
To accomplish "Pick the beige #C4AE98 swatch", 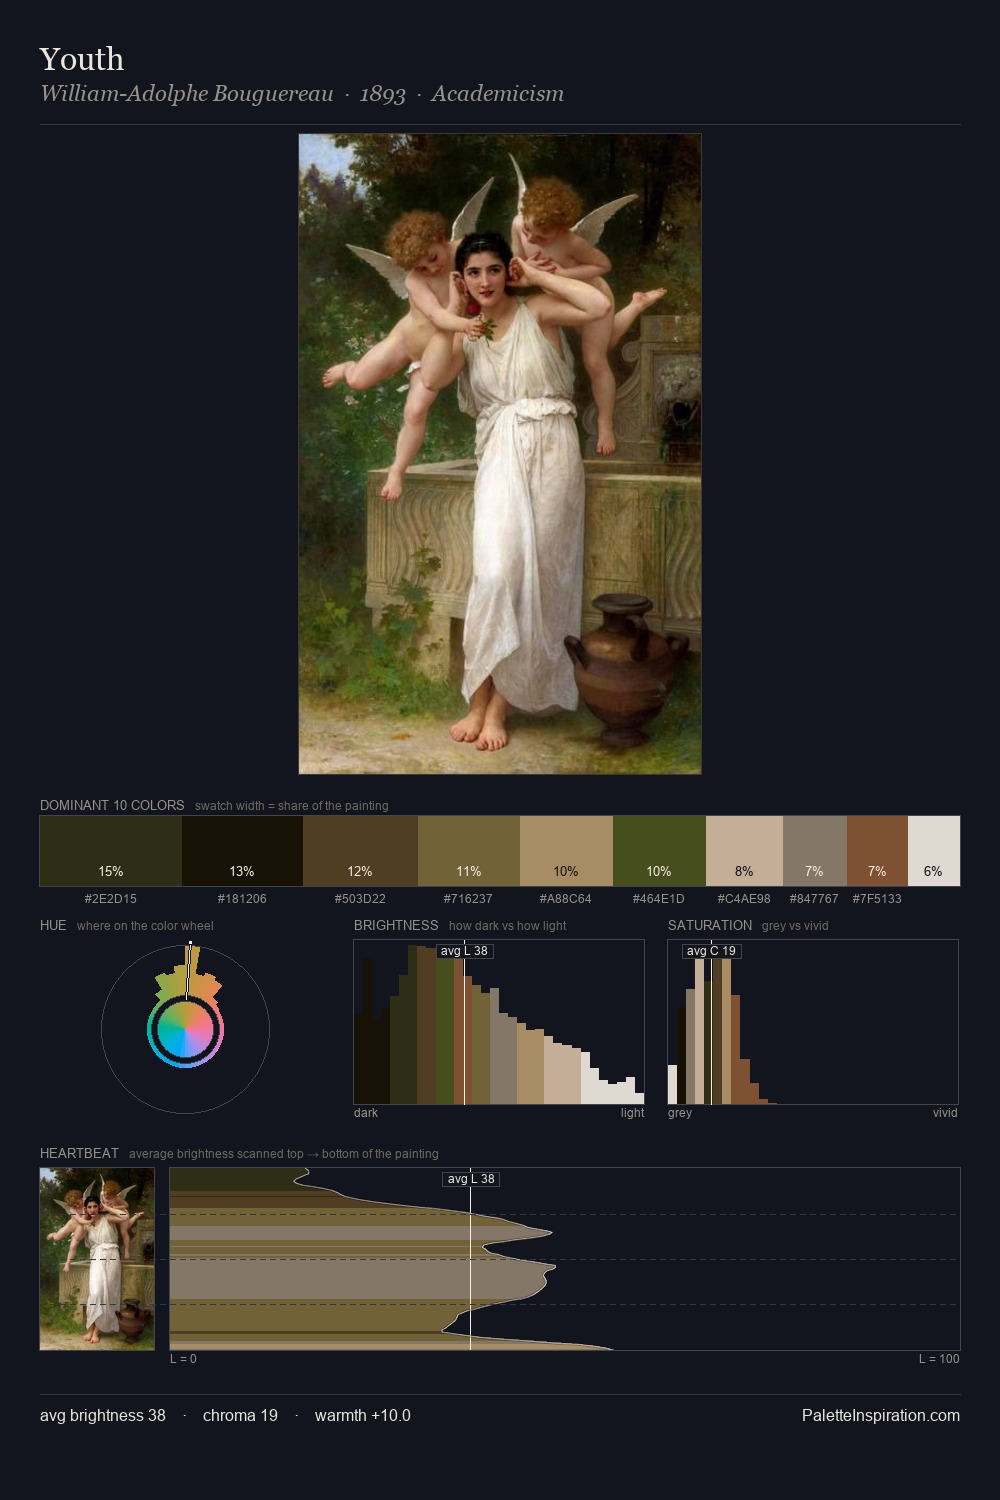I will tap(744, 851).
